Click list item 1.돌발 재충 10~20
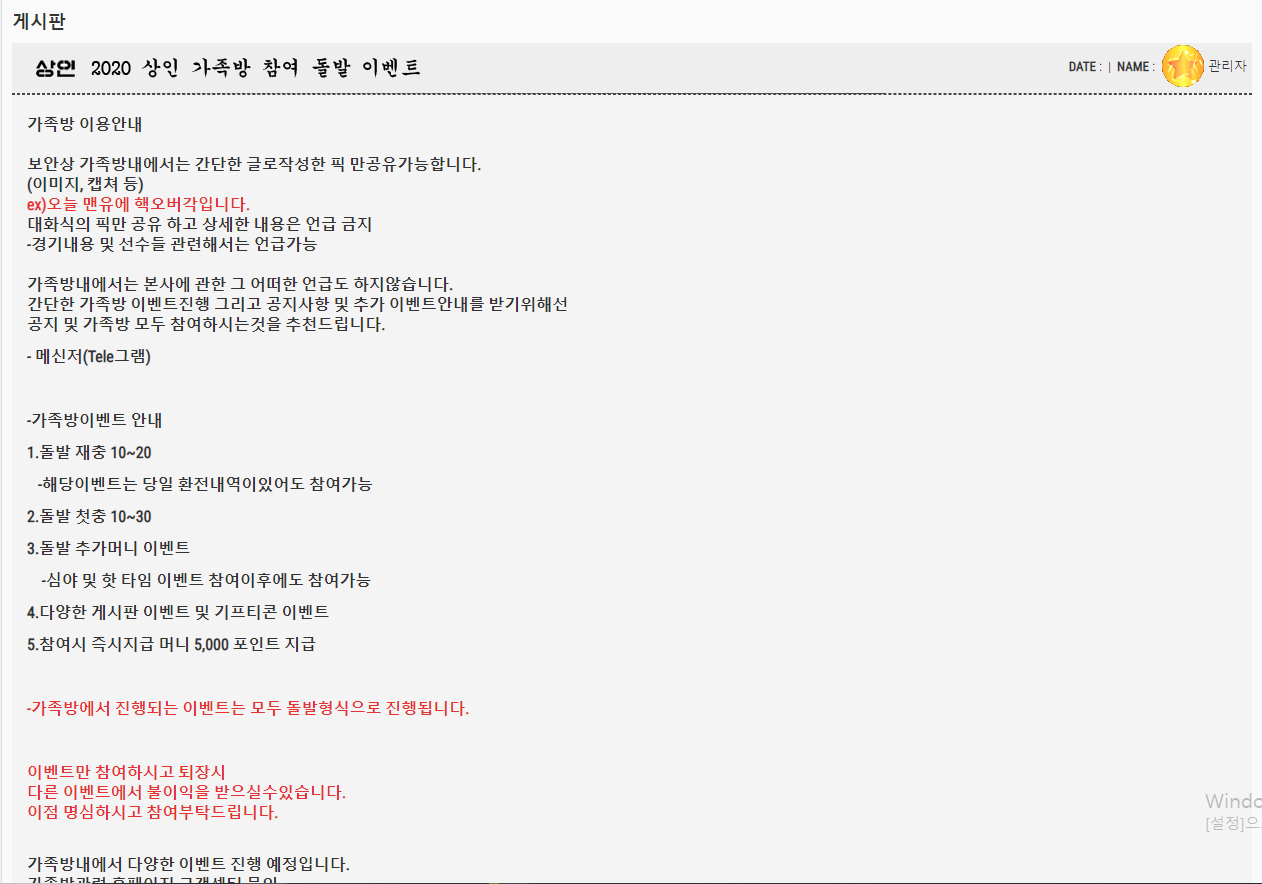1262x884 pixels. click(x=89, y=452)
